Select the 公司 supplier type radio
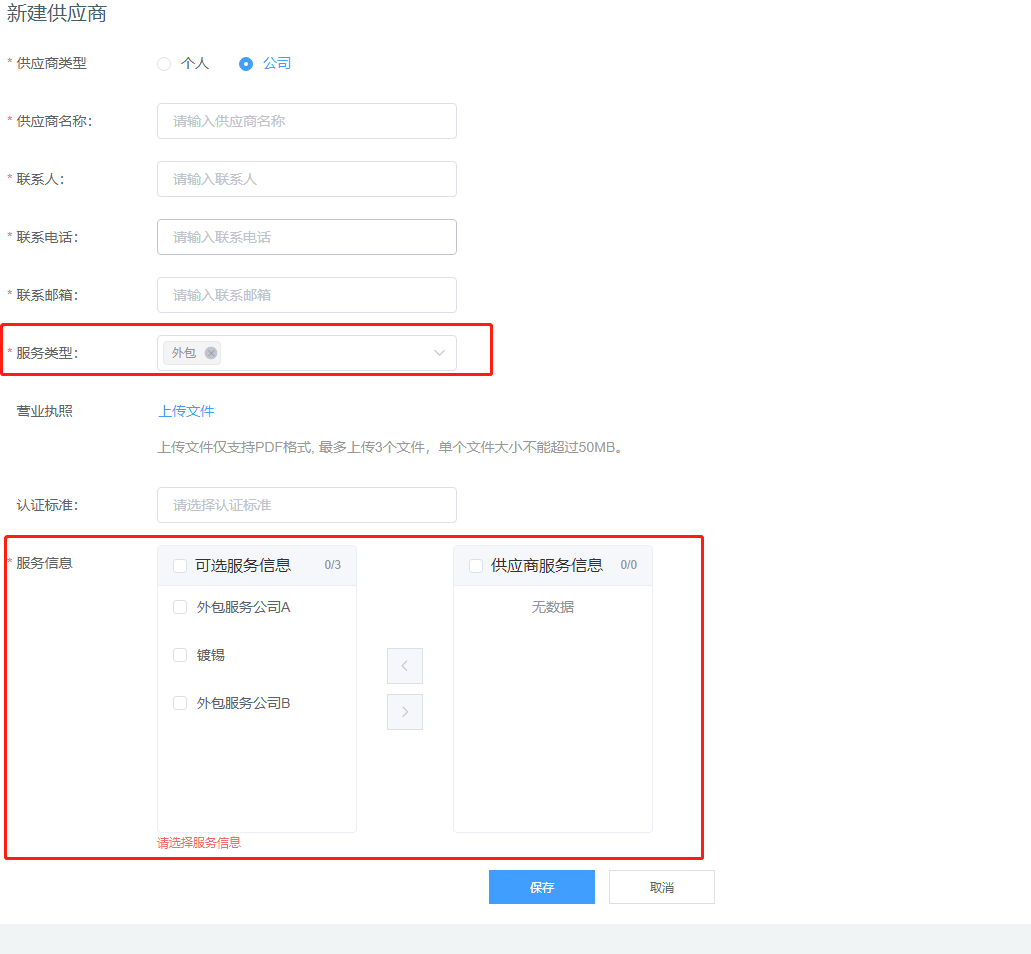This screenshot has width=1031, height=954. tap(246, 64)
